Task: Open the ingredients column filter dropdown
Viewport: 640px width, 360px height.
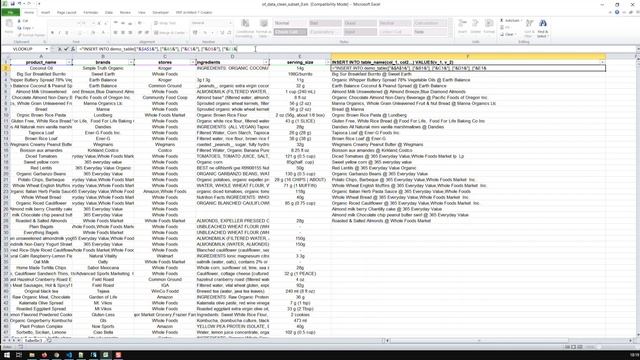Action: click(266, 62)
